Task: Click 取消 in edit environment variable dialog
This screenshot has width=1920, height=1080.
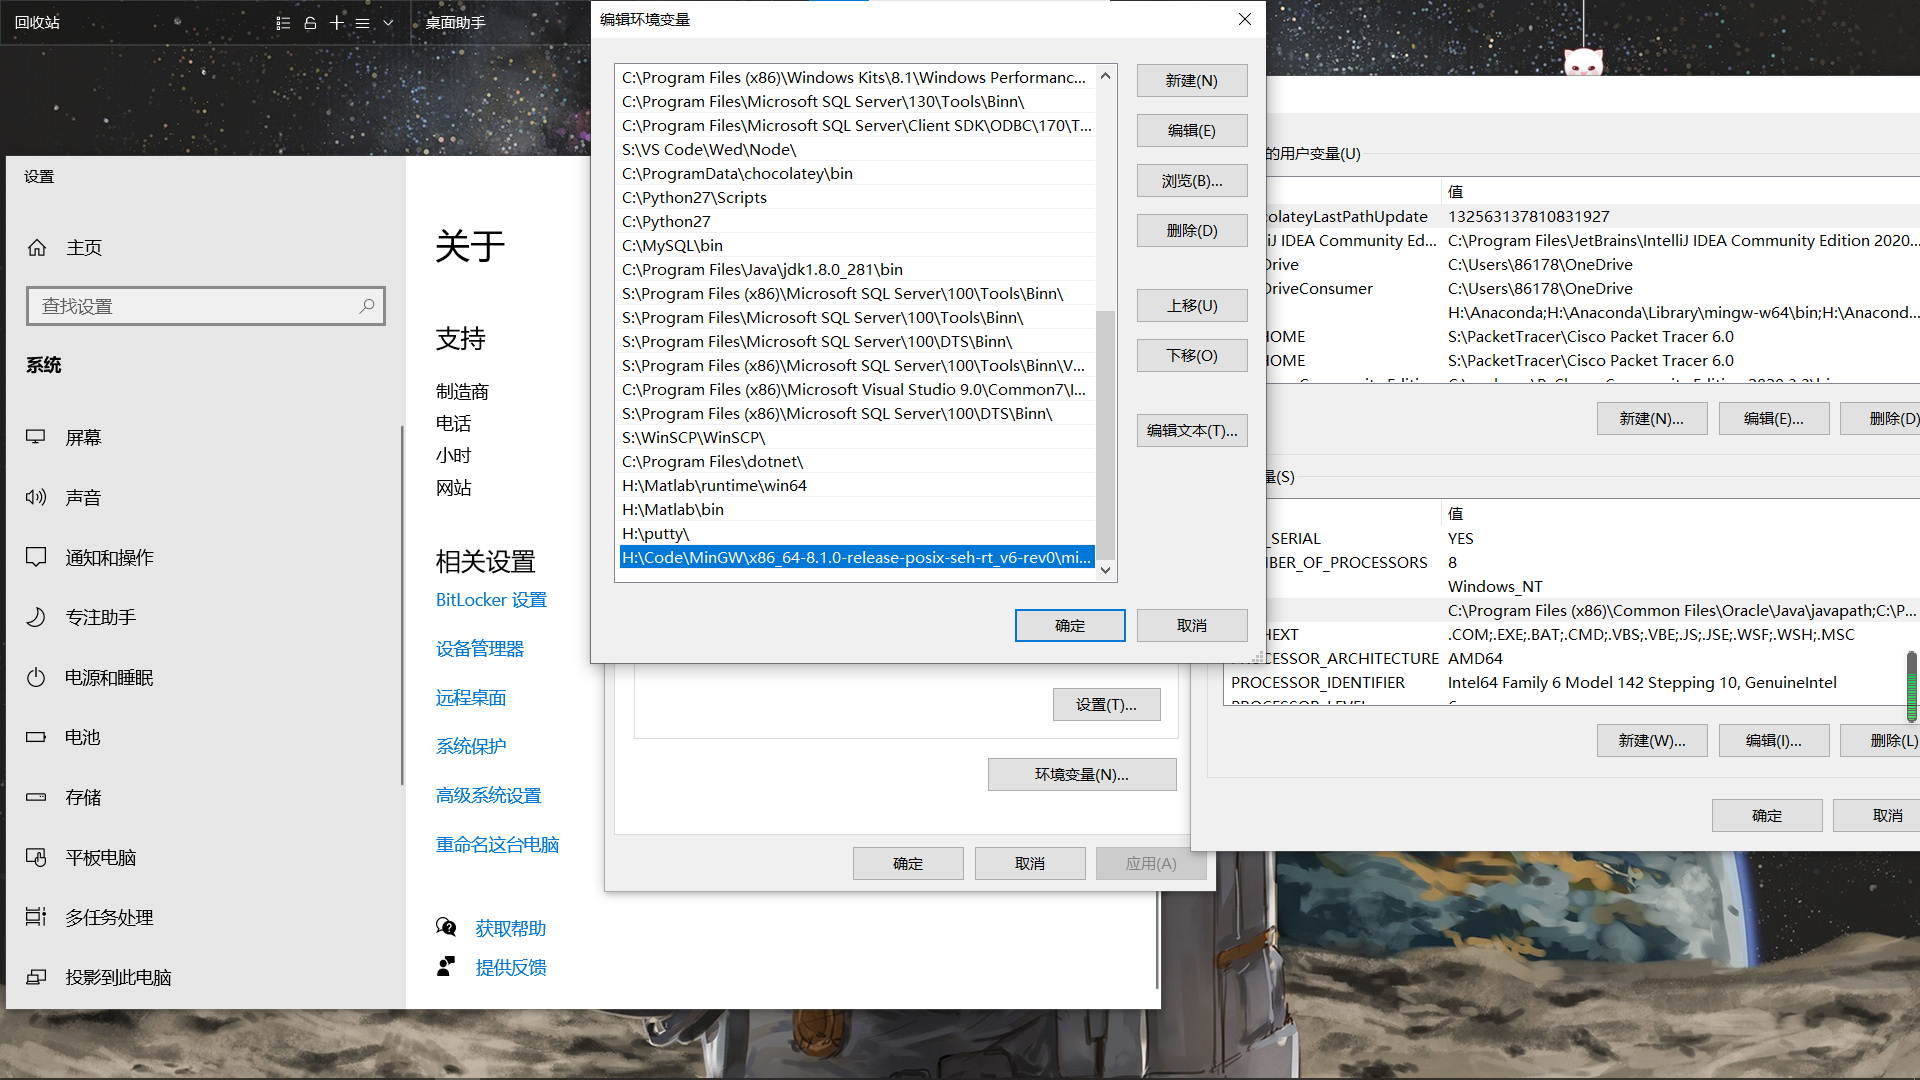Action: pos(1192,626)
